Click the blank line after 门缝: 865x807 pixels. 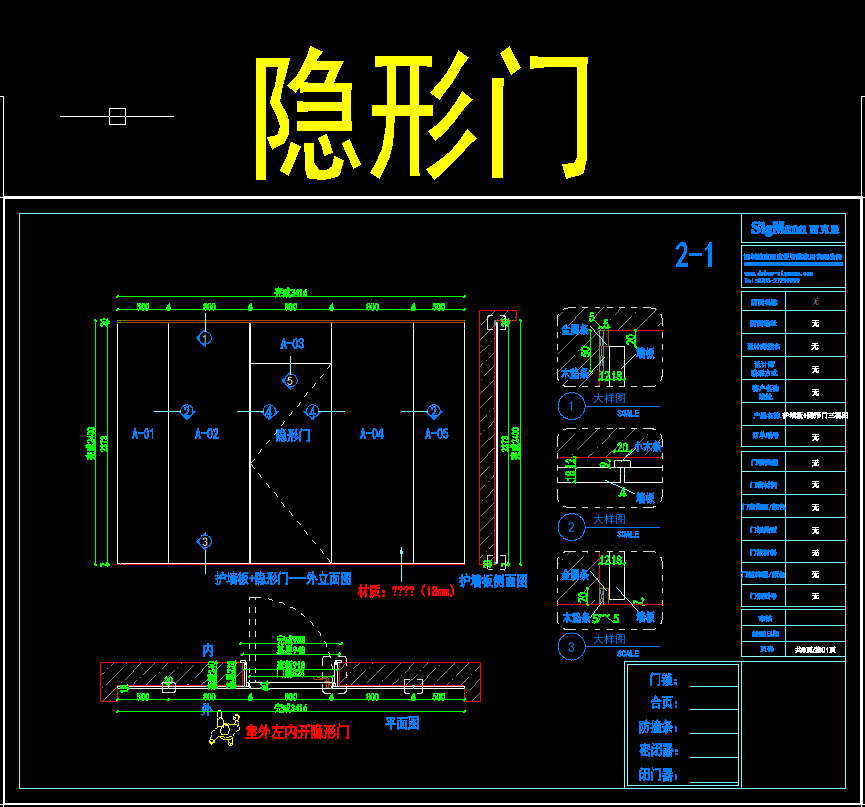(x=714, y=686)
